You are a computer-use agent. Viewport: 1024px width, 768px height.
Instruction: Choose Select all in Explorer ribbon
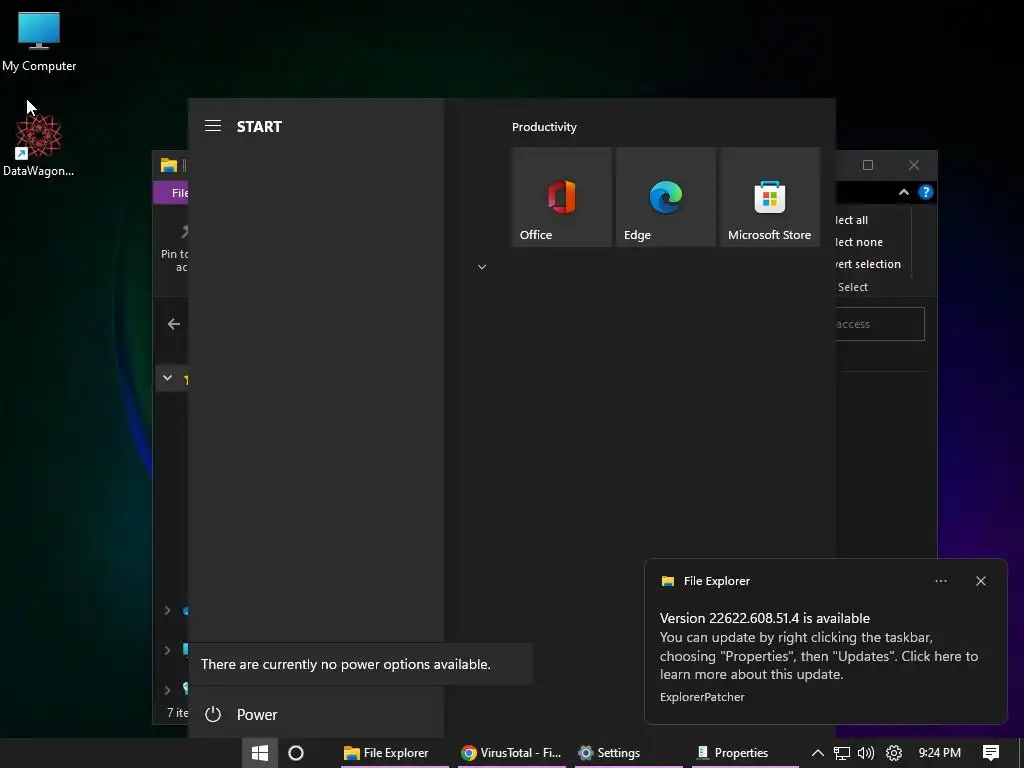point(852,220)
